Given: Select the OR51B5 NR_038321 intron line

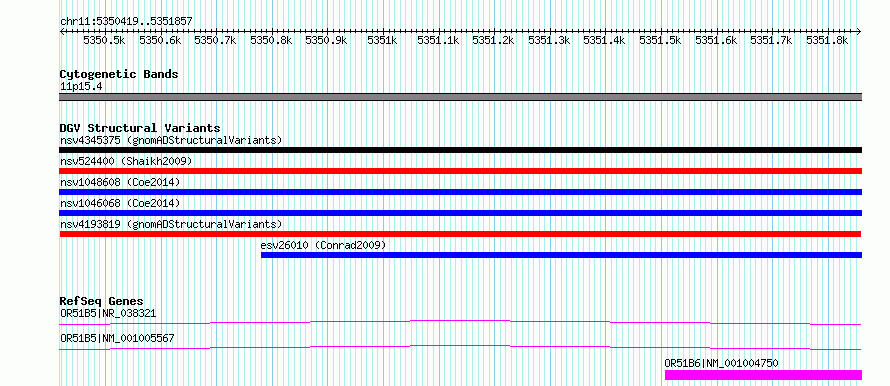Looking at the screenshot, I should coord(460,322).
